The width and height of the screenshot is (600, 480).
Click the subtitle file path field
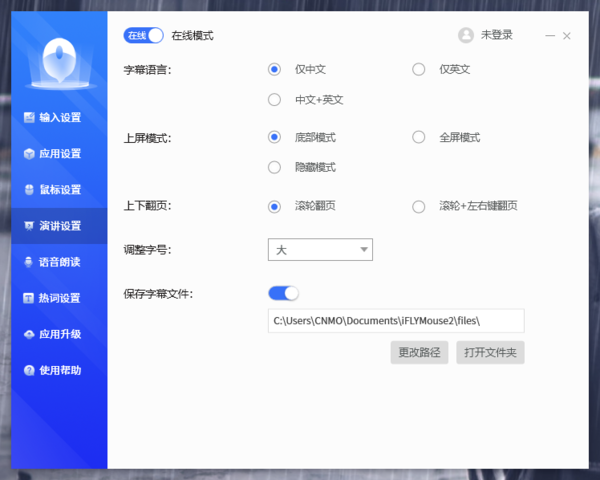pyautogui.click(x=396, y=321)
